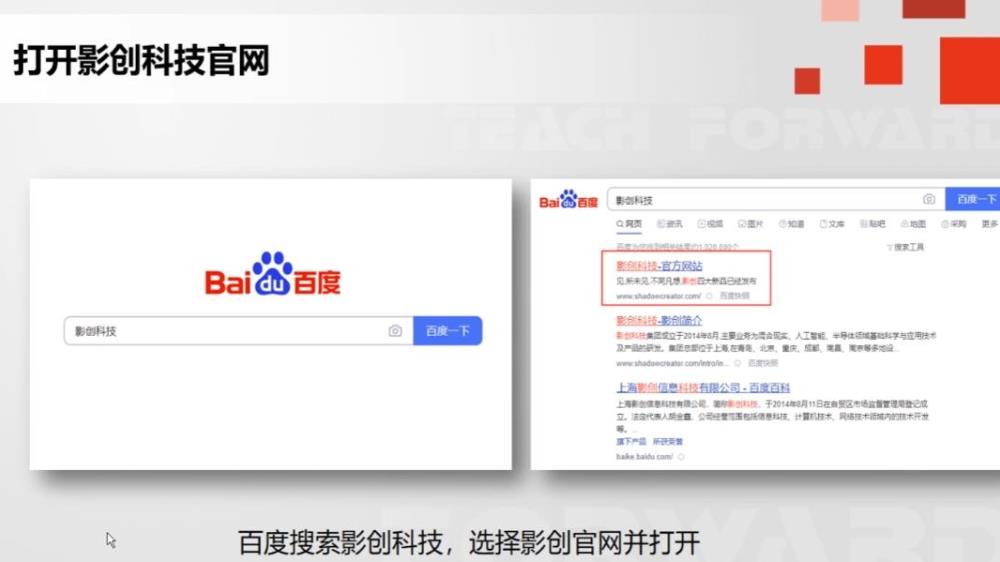Click the 所获荣誉 sub-link
The width and height of the screenshot is (1000, 562).
[668, 441]
